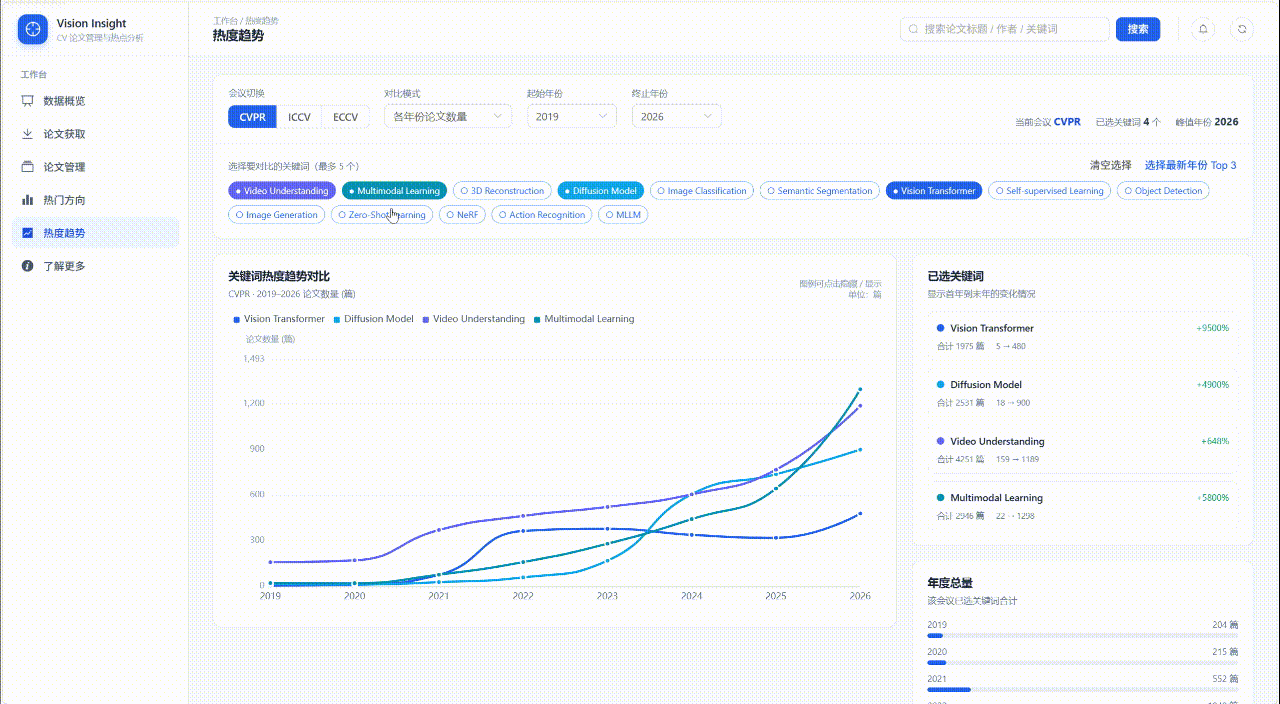The image size is (1280, 704).
Task: Select the Image Classification keyword chip
Action: point(702,191)
